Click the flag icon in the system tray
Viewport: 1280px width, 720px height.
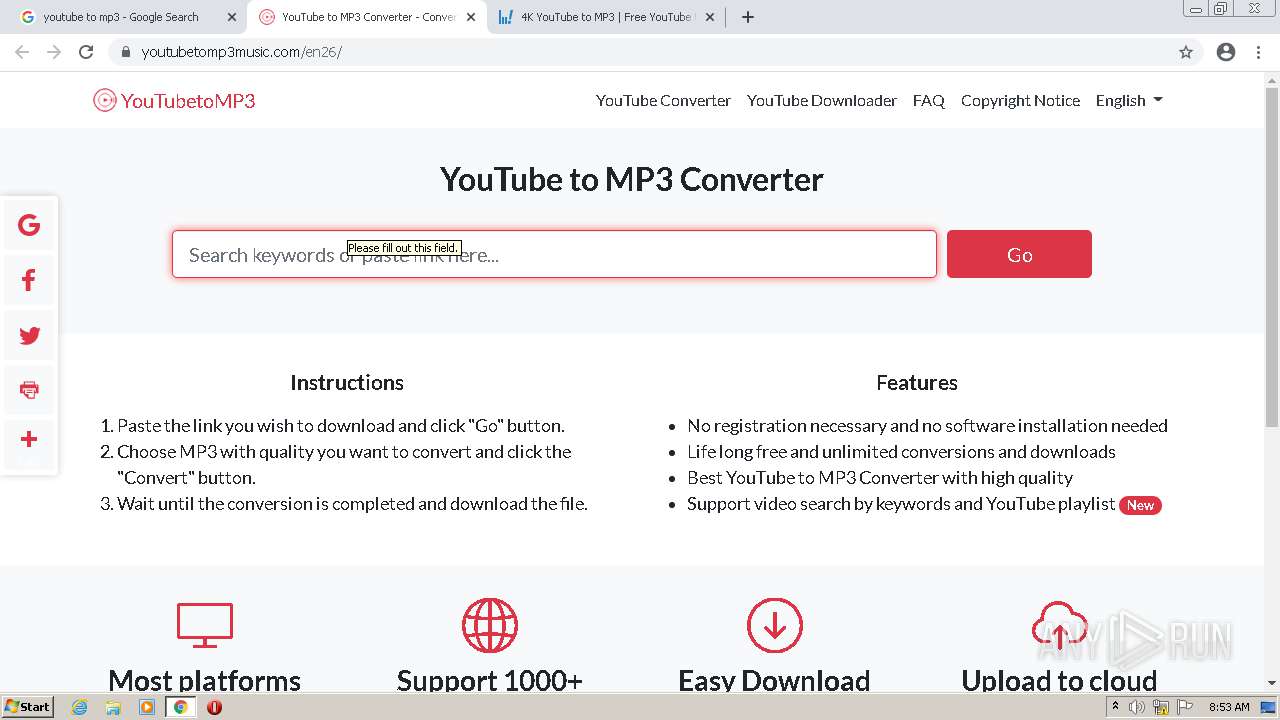(1184, 707)
